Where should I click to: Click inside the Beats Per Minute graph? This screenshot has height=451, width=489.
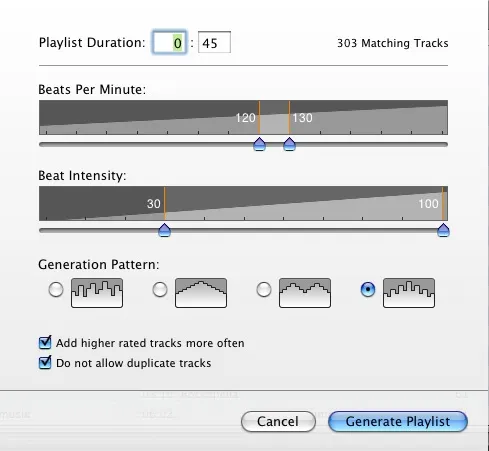coord(243,117)
